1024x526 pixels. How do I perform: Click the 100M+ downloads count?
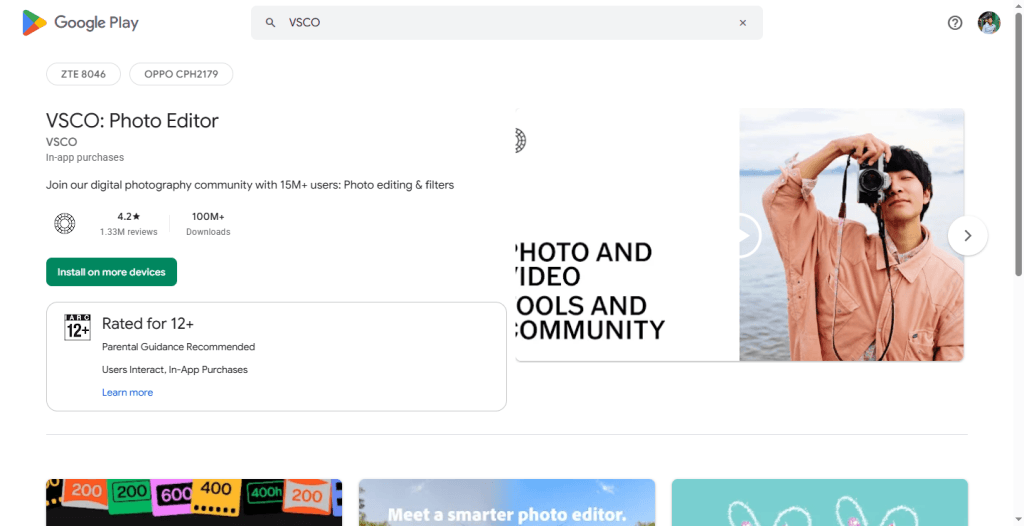[208, 216]
